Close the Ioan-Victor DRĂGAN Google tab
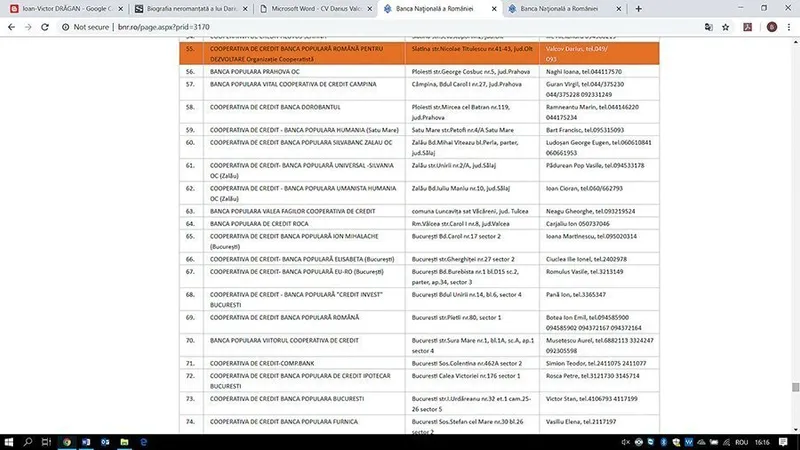Image resolution: width=800 pixels, height=450 pixels. 120,9
